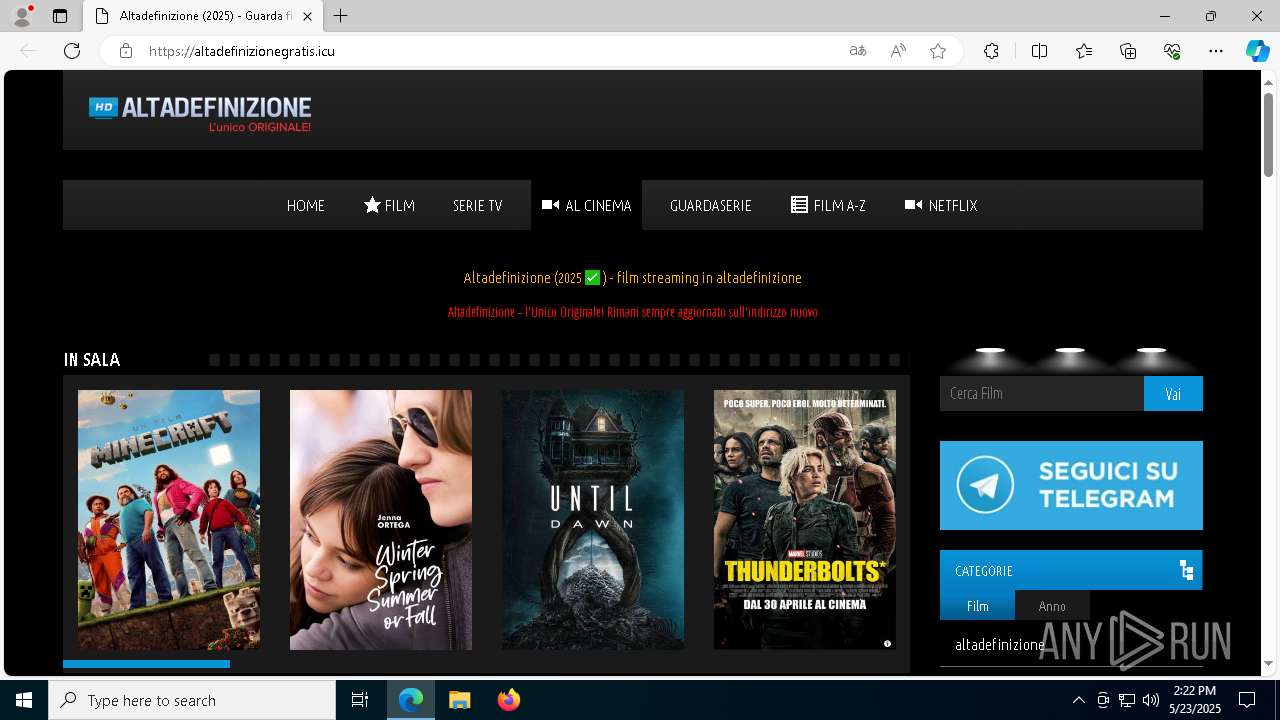Click the scrollbar down arrow
This screenshot has width=1280, height=720.
[1268, 663]
